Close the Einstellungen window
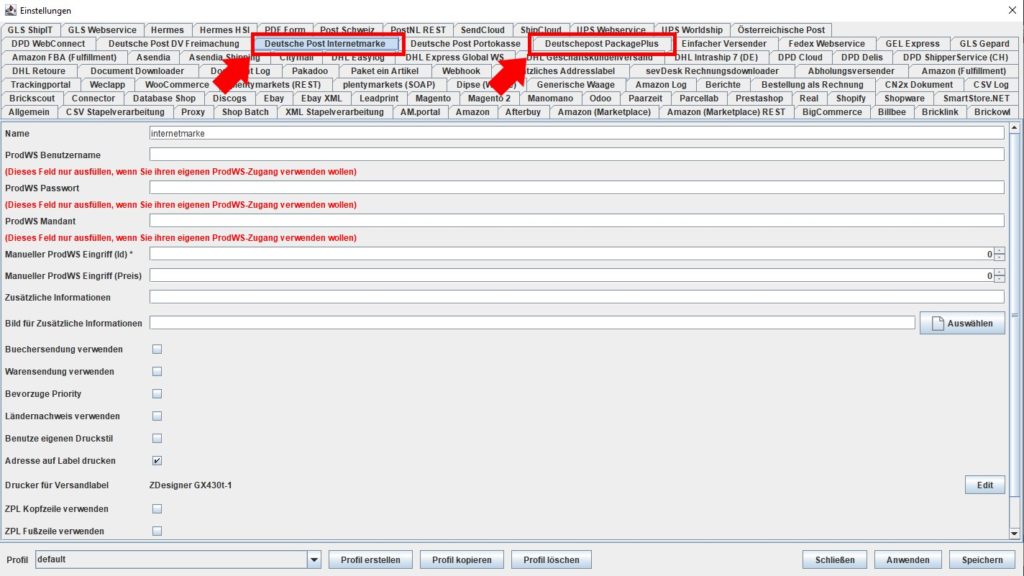Image resolution: width=1024 pixels, height=576 pixels. click(1012, 10)
